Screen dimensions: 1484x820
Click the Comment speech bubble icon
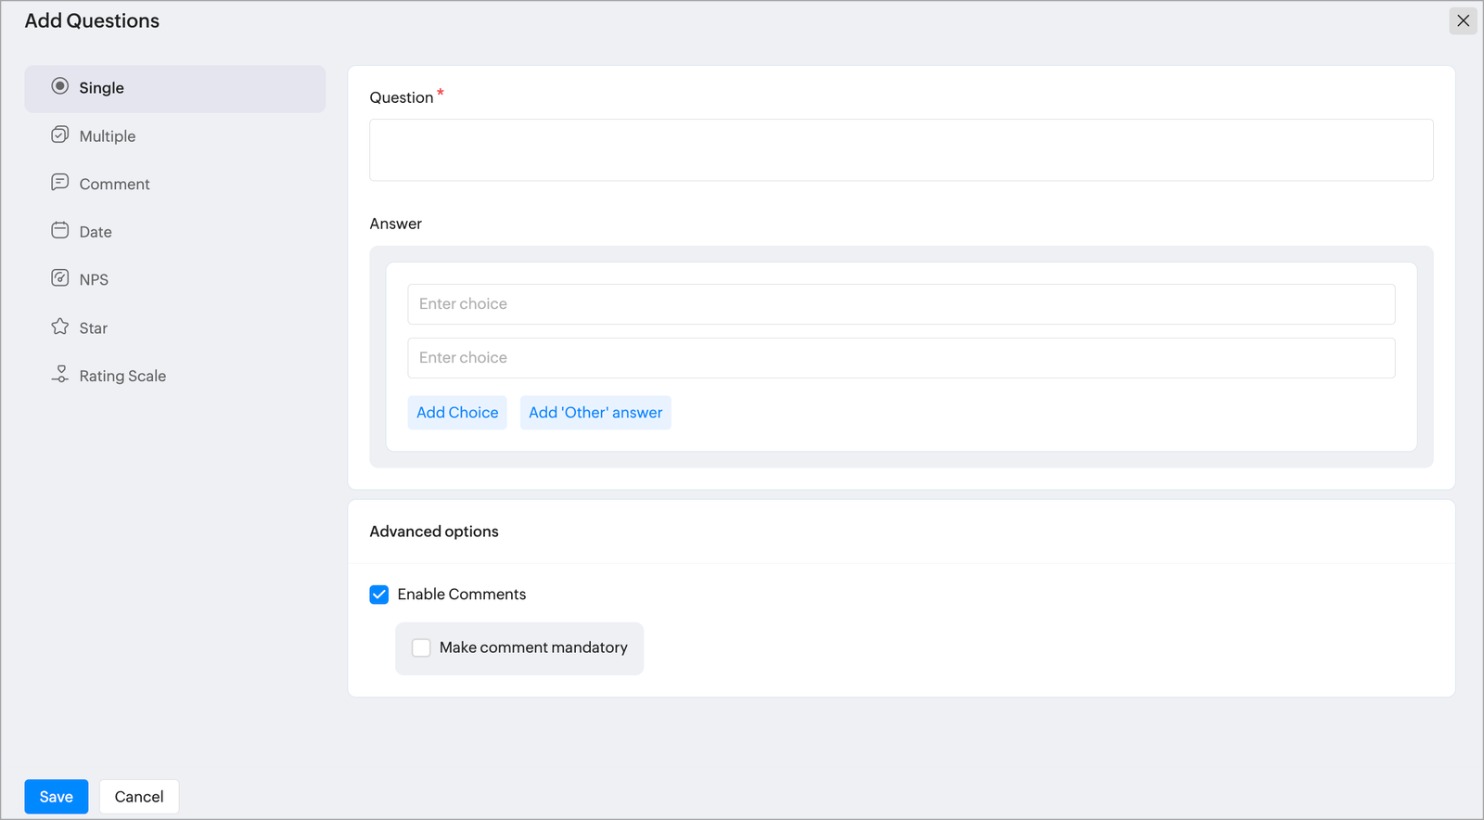click(60, 182)
